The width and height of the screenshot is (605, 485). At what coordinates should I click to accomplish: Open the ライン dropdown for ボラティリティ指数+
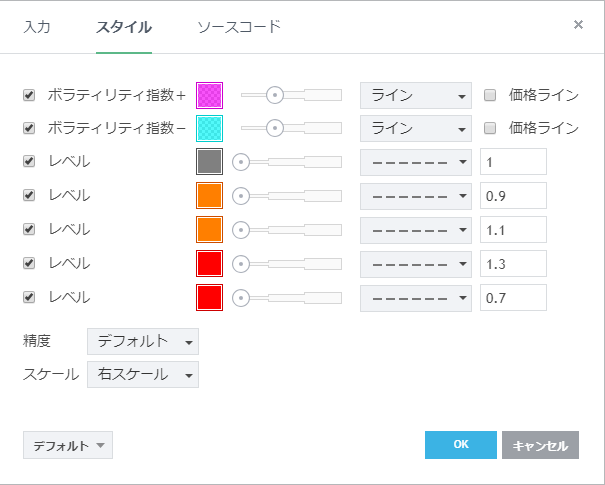point(415,96)
